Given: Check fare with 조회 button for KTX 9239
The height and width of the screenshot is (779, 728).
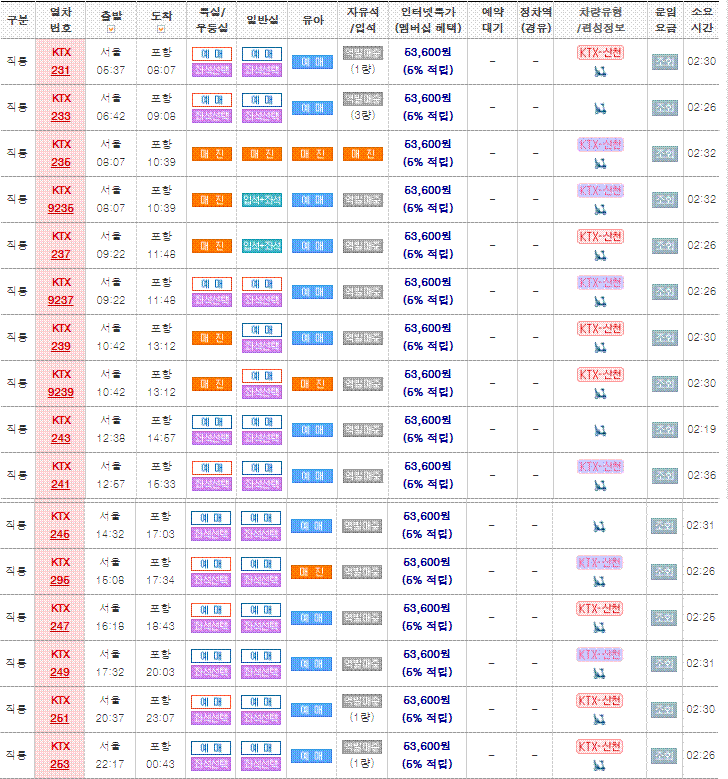Looking at the screenshot, I should coord(665,384).
